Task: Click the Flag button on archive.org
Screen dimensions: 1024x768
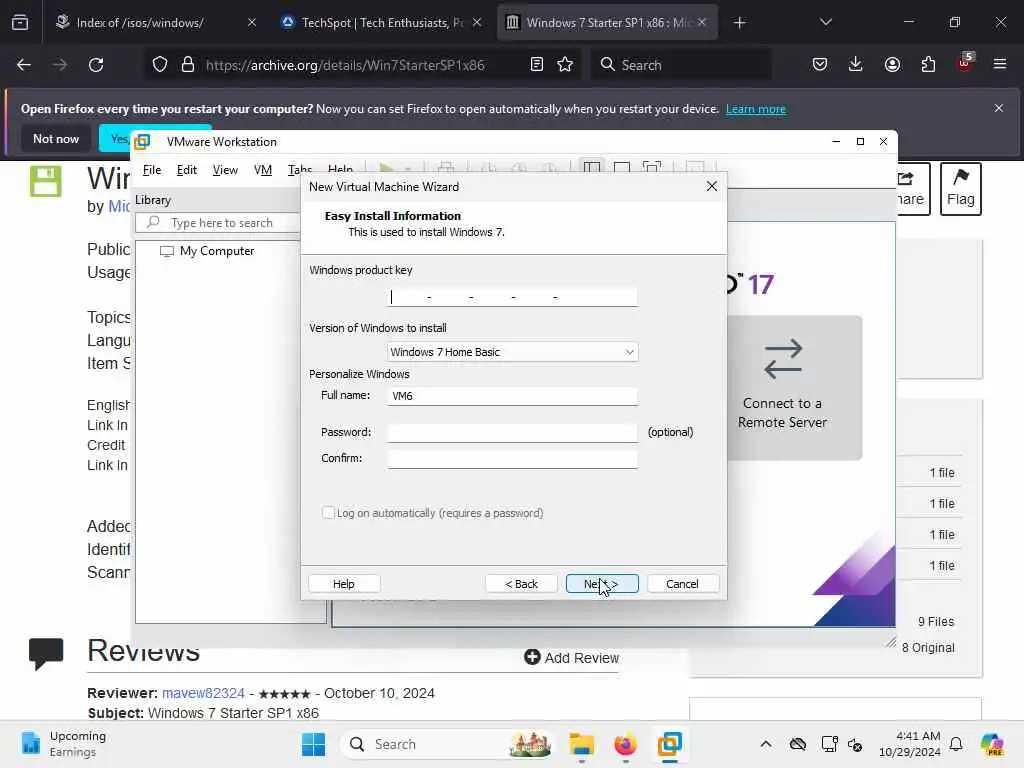Action: coord(961,189)
